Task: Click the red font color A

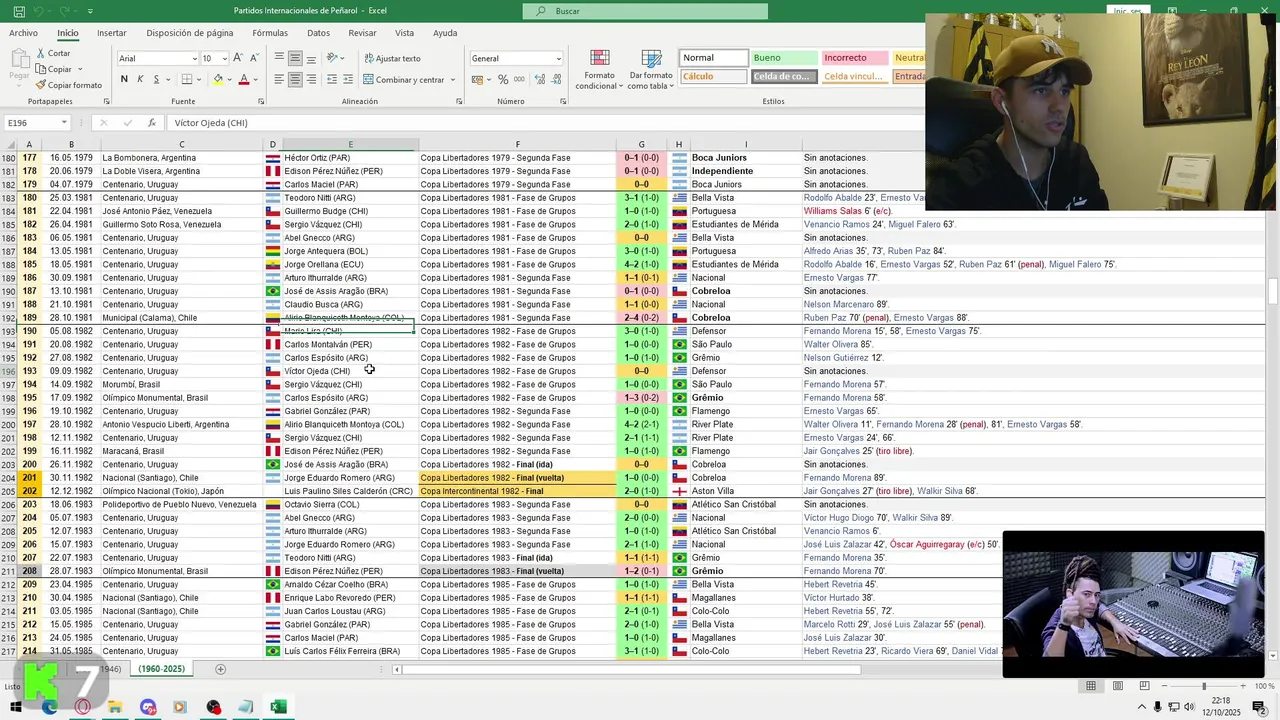Action: click(244, 79)
